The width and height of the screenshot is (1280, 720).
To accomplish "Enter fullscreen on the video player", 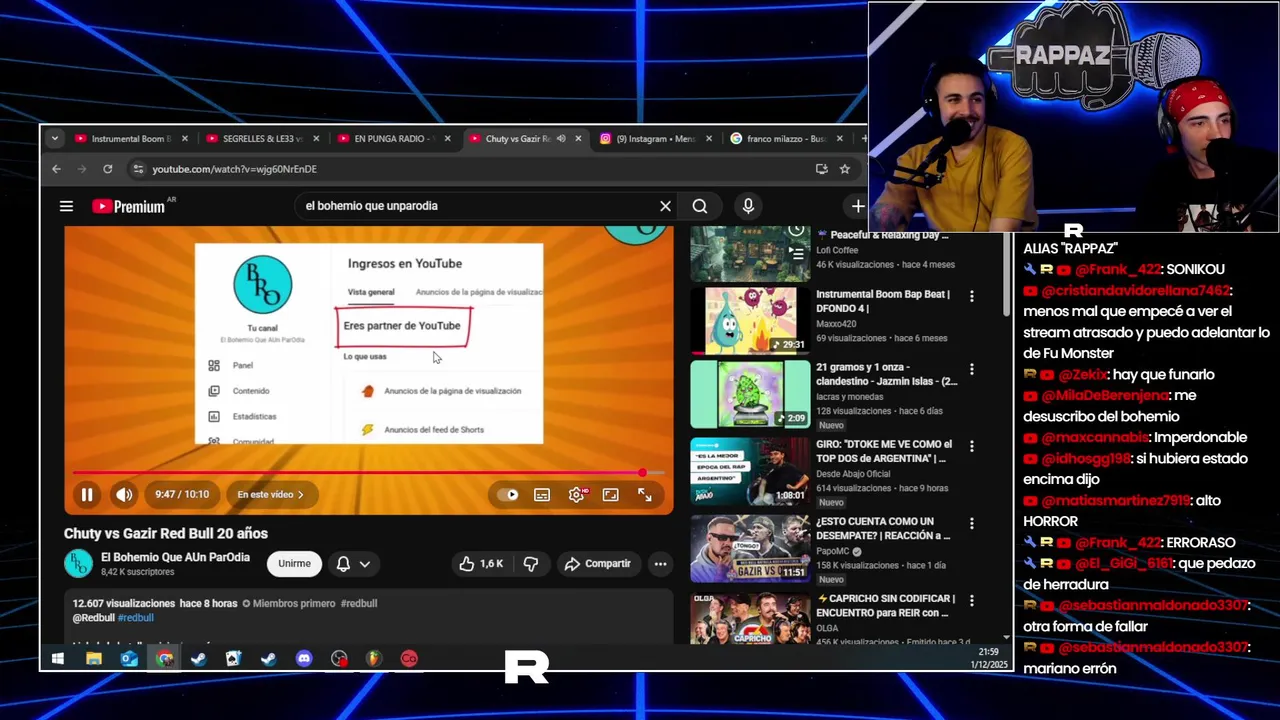I will 645,494.
